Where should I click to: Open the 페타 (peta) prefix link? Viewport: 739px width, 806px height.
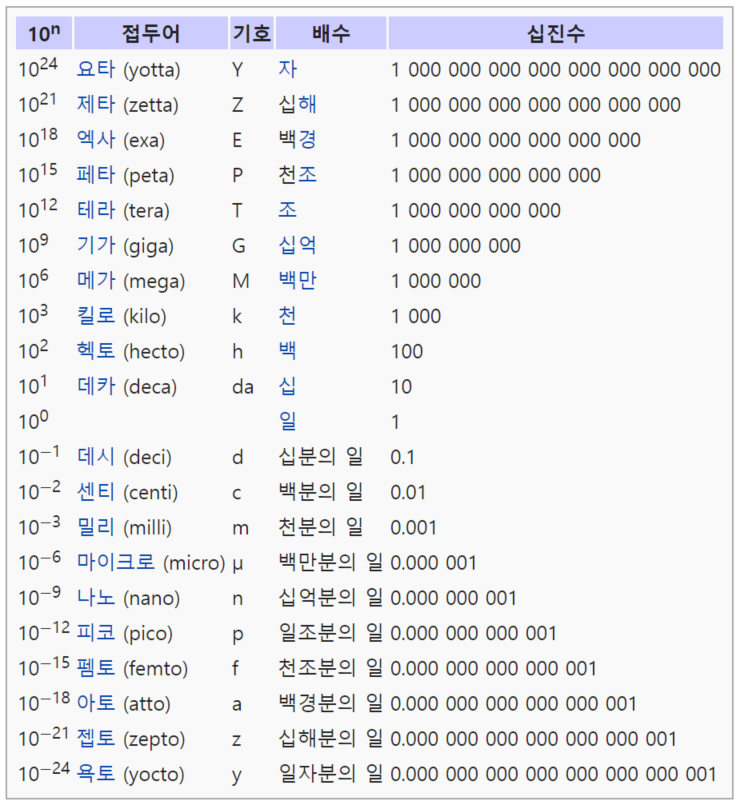click(x=96, y=175)
